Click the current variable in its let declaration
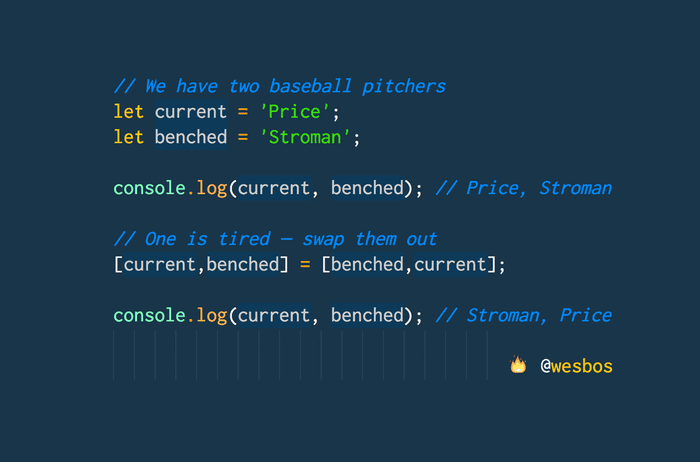700x462 pixels. click(191, 111)
